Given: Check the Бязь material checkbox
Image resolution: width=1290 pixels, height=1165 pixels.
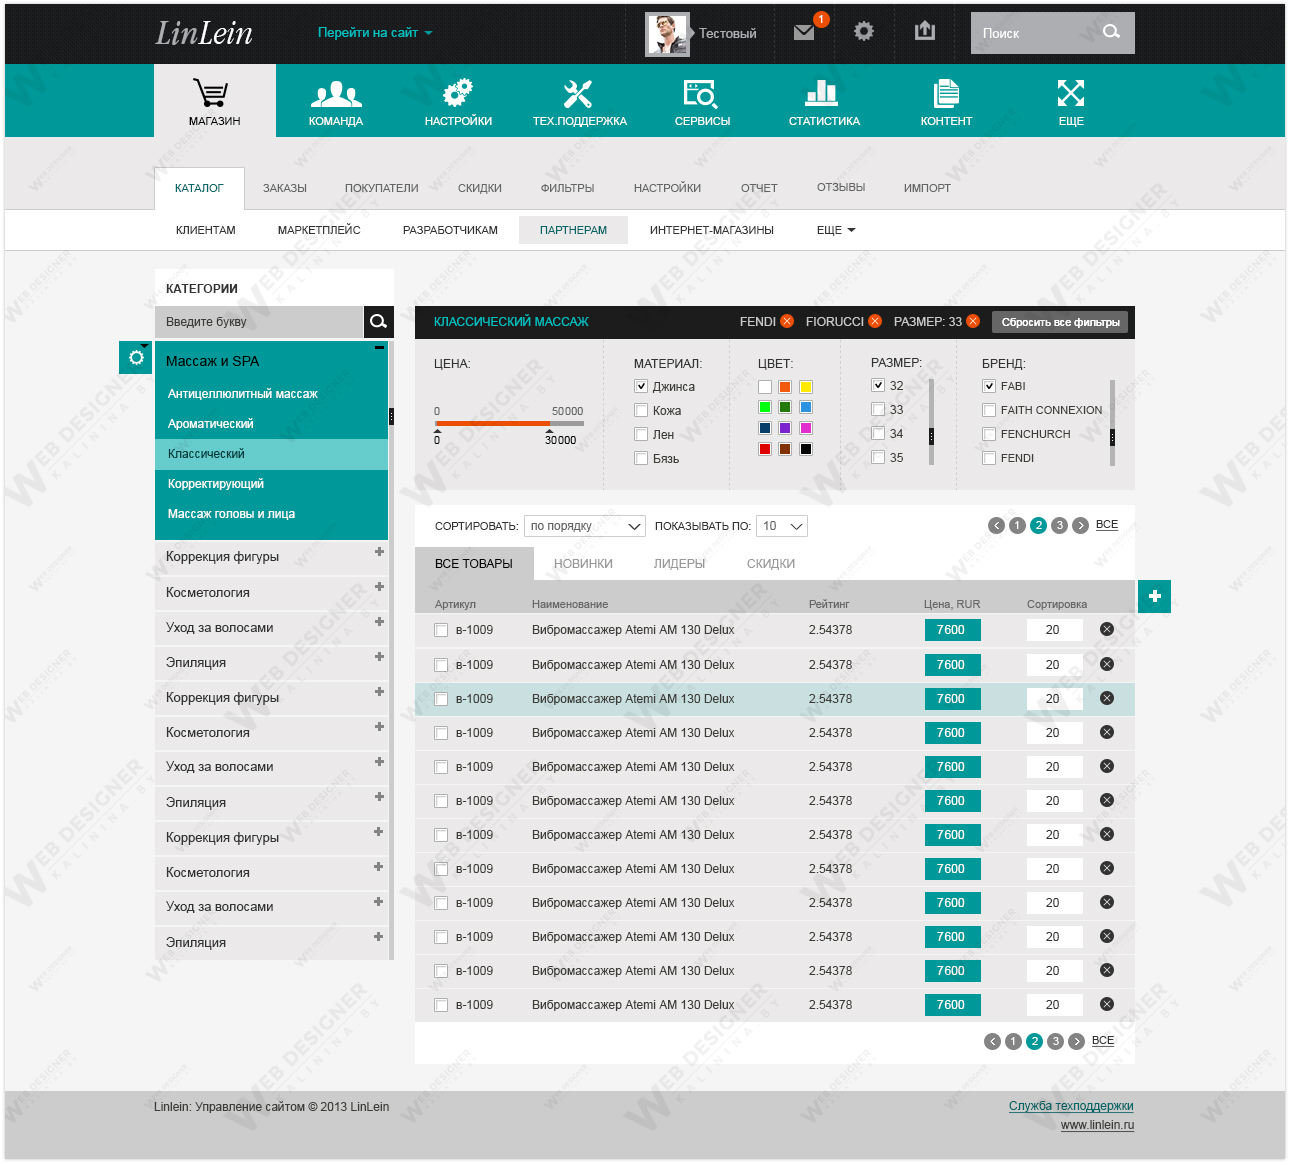Looking at the screenshot, I should coord(641,458).
